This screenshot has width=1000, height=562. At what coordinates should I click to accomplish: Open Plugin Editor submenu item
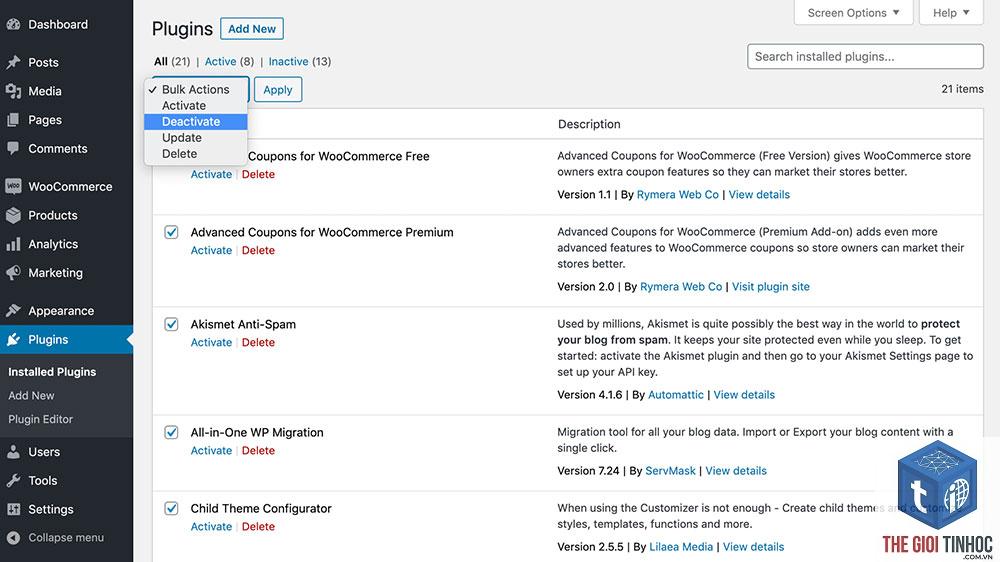pyautogui.click(x=40, y=419)
